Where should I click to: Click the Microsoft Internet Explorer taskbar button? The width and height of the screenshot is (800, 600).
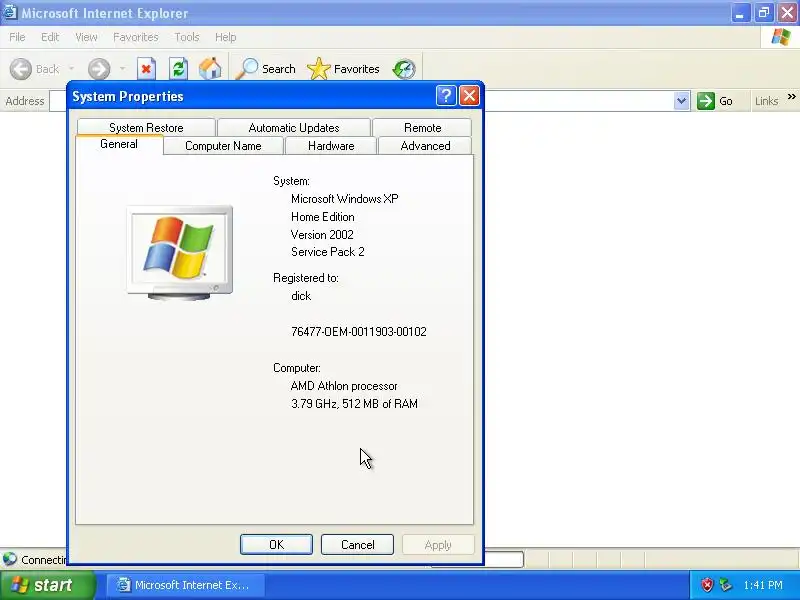pos(186,585)
